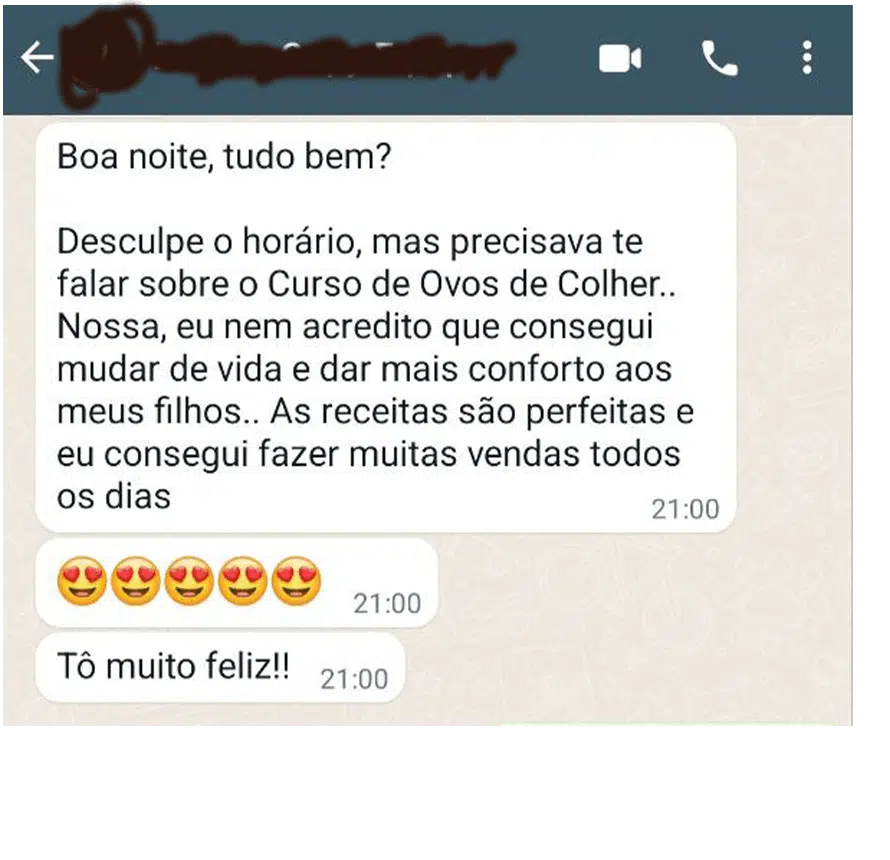
Task: Tap the "Curso de Ovos de Colher" text
Action: (x=464, y=284)
